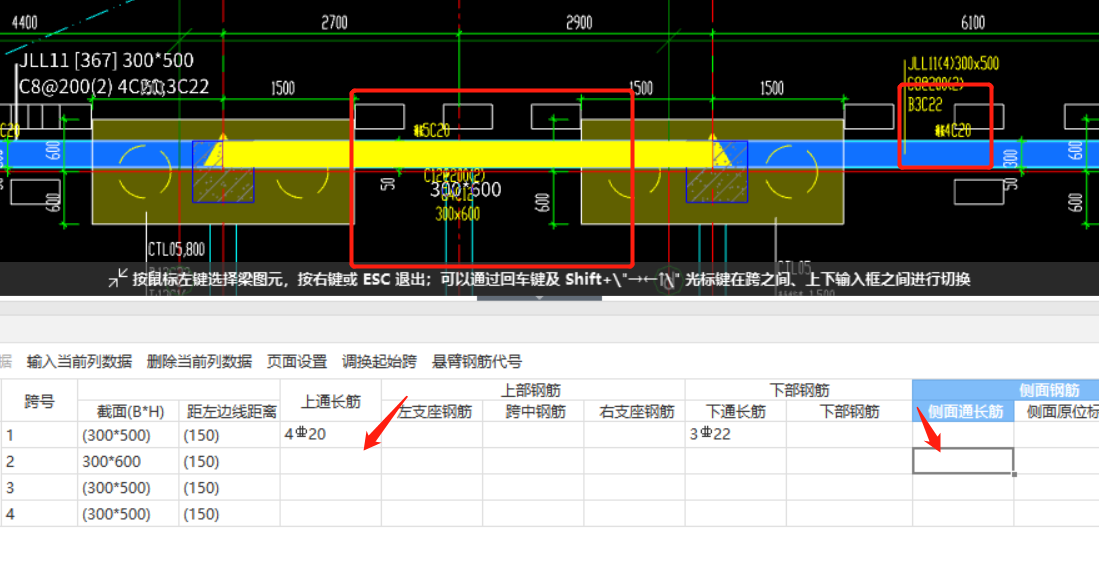Select the (300*500) section cell in row 3
The height and width of the screenshot is (585, 1099).
coord(128,488)
